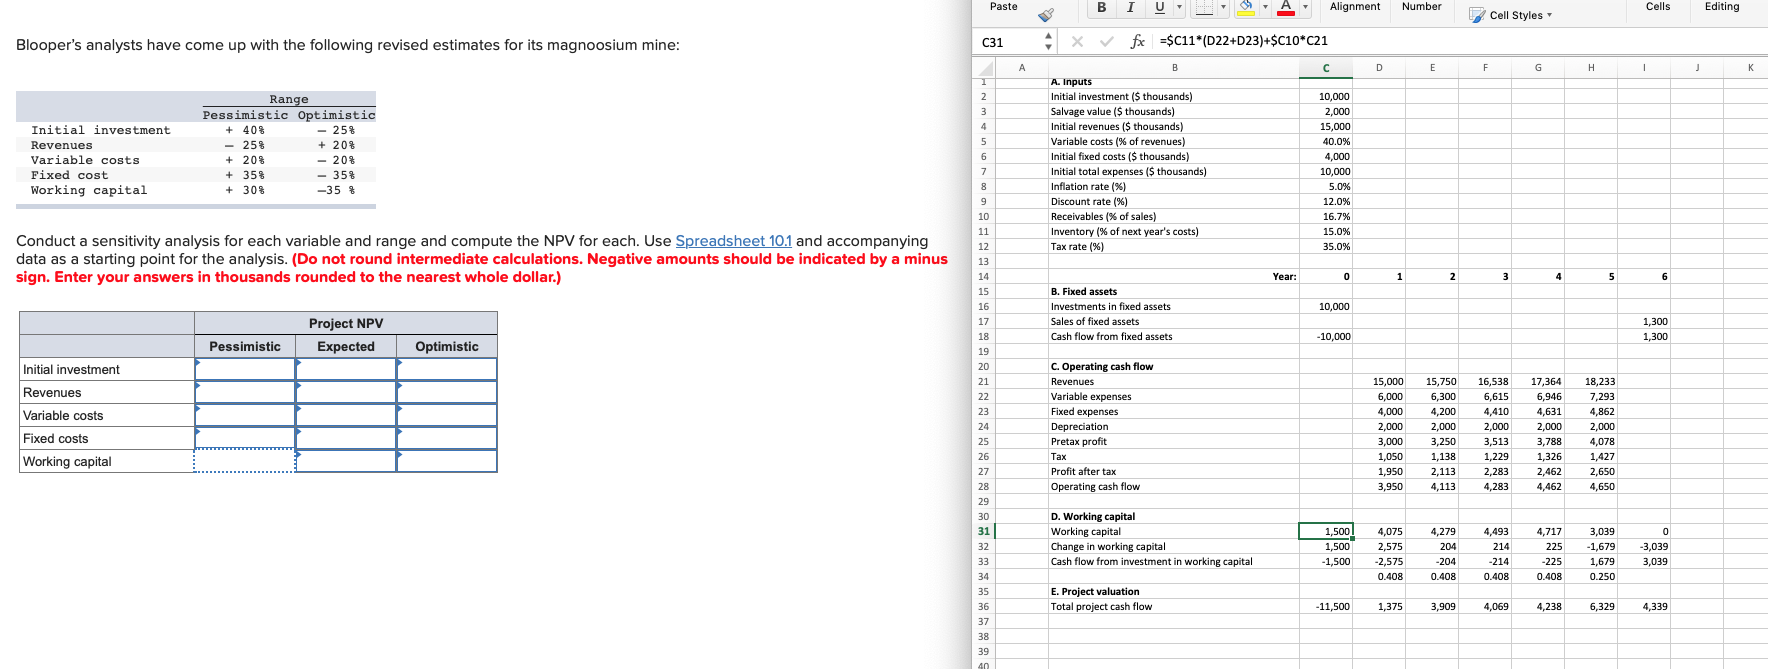Select the 'B. Fixed assets' label cell
Screen dimensions: 1768x669
(1174, 291)
